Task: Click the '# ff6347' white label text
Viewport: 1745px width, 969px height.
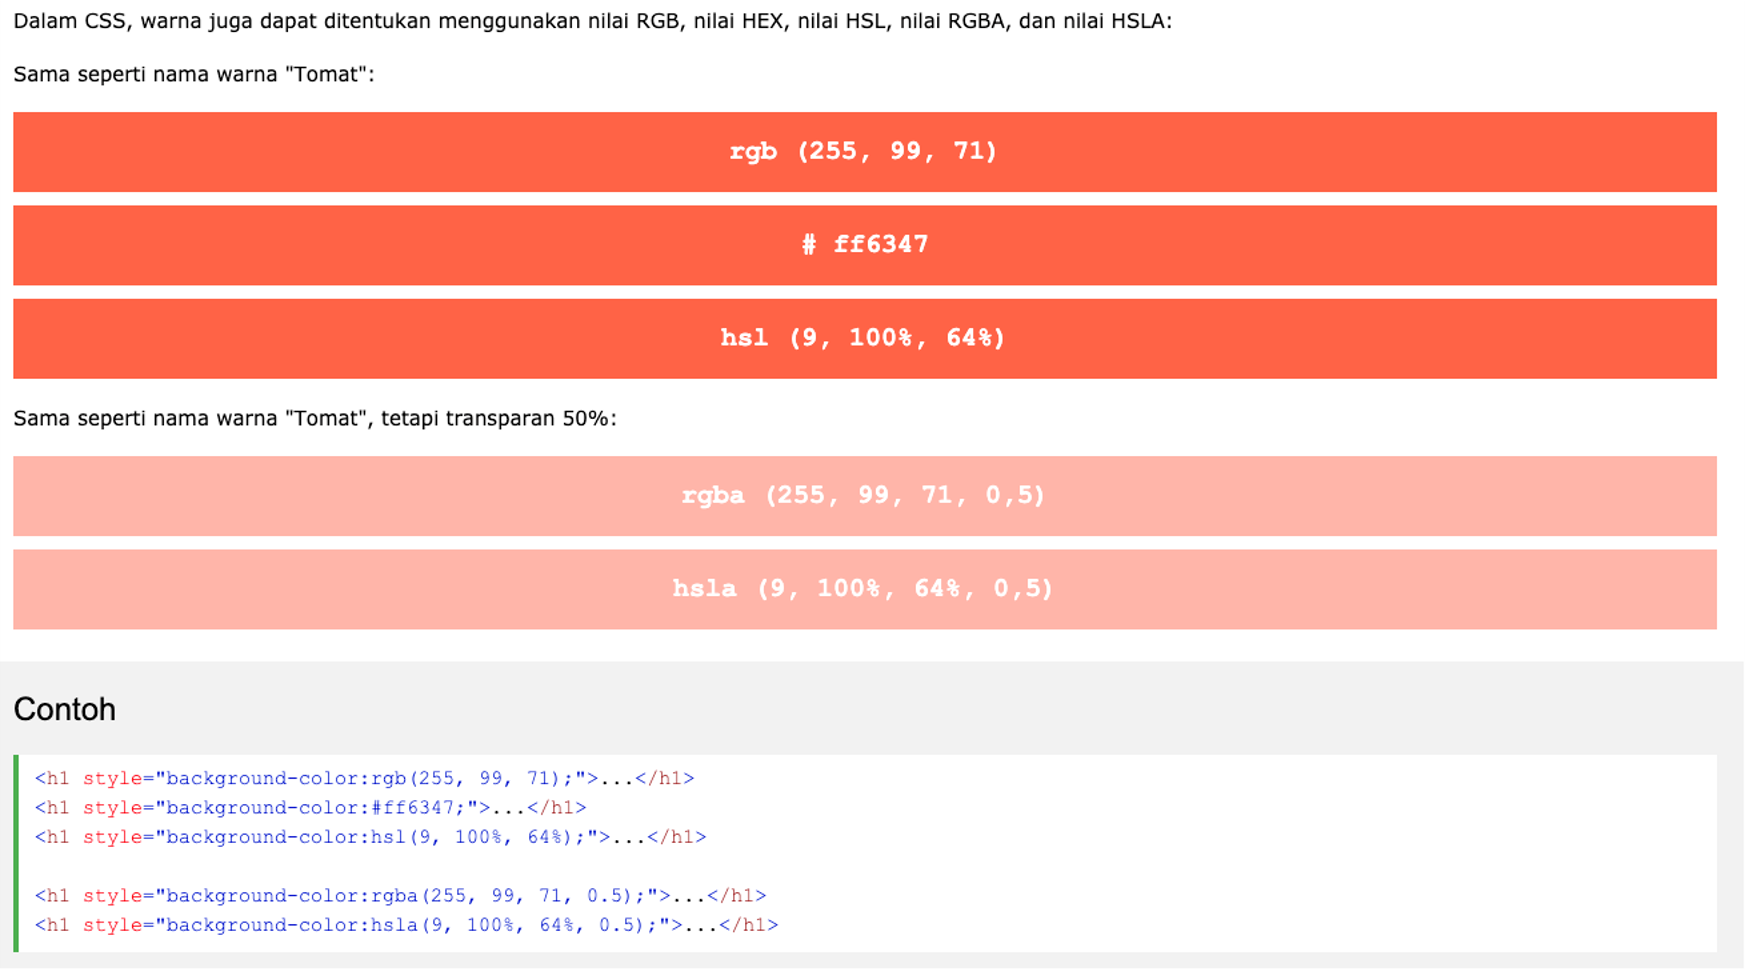Action: pyautogui.click(x=865, y=244)
